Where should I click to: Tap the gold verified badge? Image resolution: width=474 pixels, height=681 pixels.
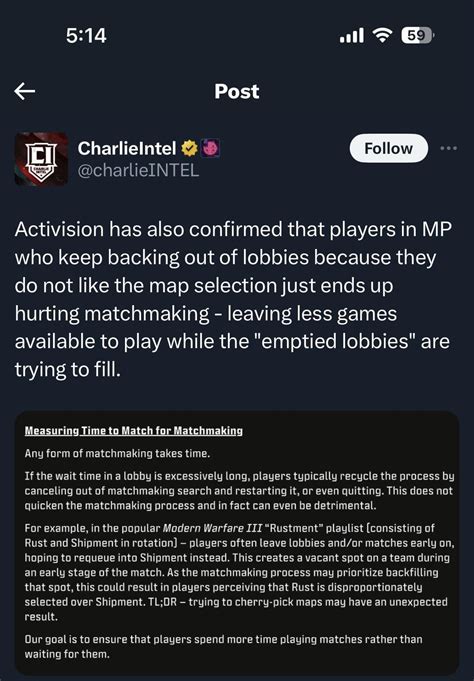pyautogui.click(x=189, y=149)
